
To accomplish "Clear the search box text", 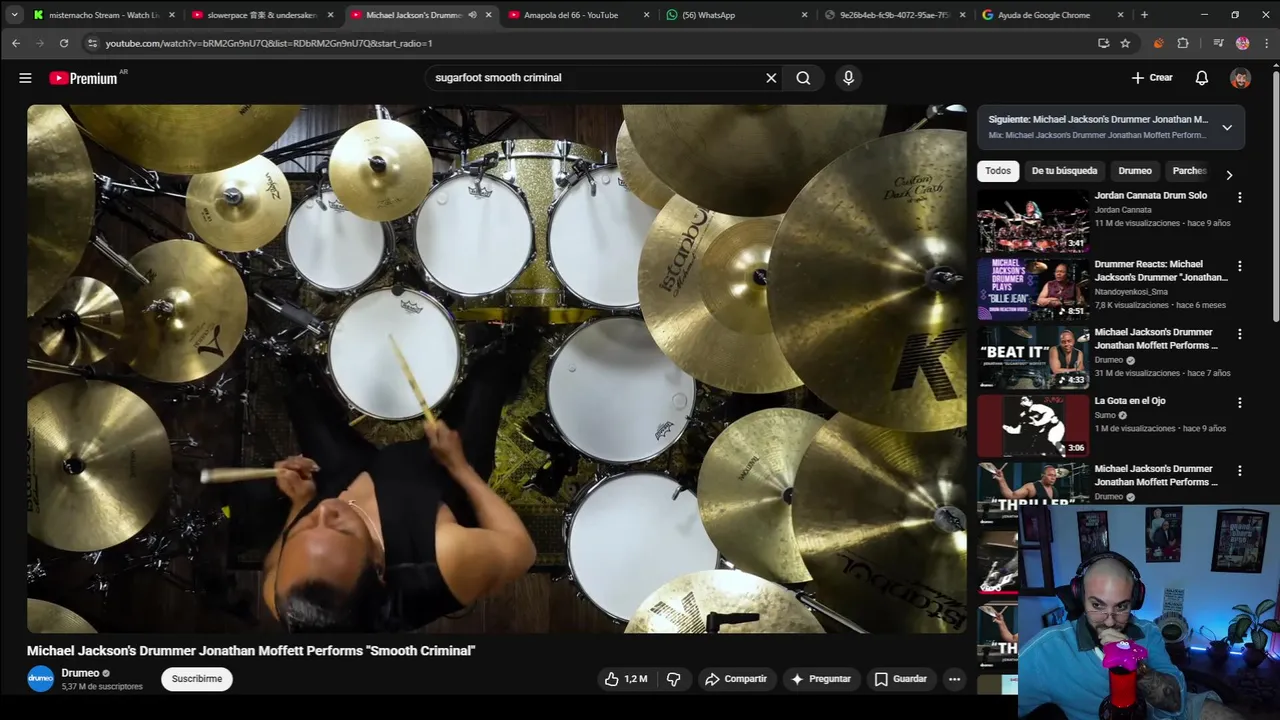I will [771, 78].
